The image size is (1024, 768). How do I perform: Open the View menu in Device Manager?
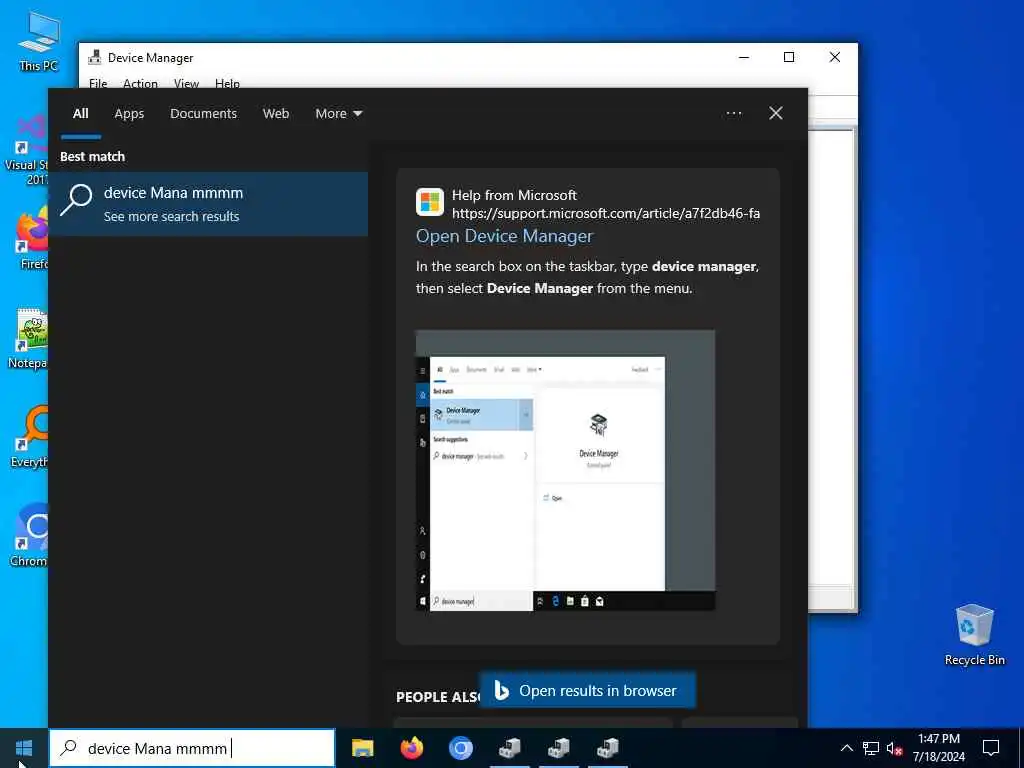coord(186,84)
